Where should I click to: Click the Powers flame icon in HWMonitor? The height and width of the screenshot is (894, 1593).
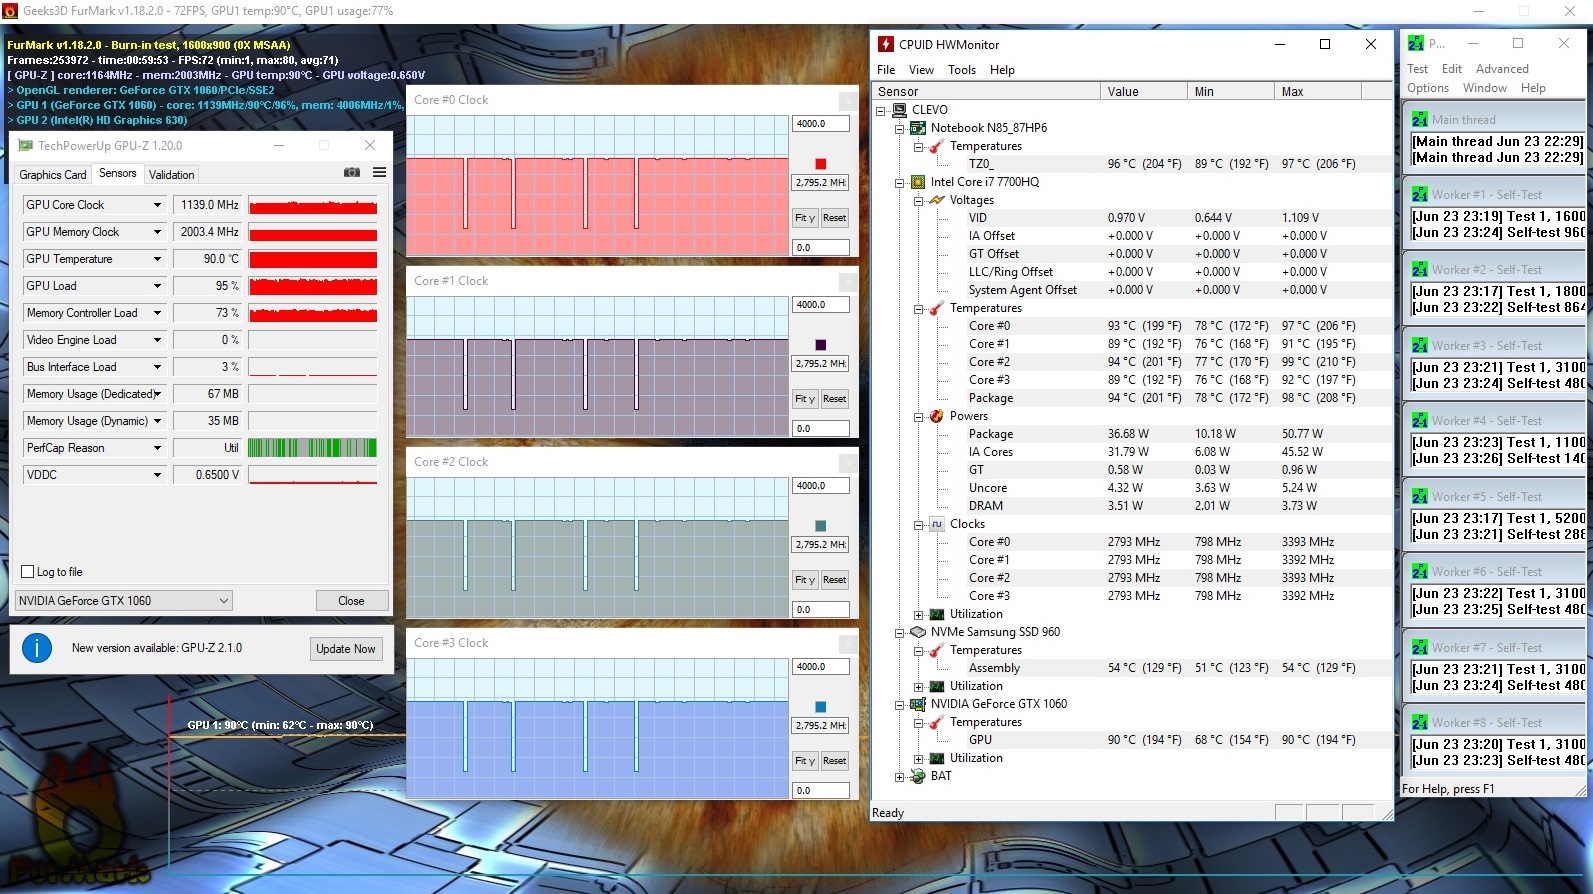pyautogui.click(x=937, y=416)
